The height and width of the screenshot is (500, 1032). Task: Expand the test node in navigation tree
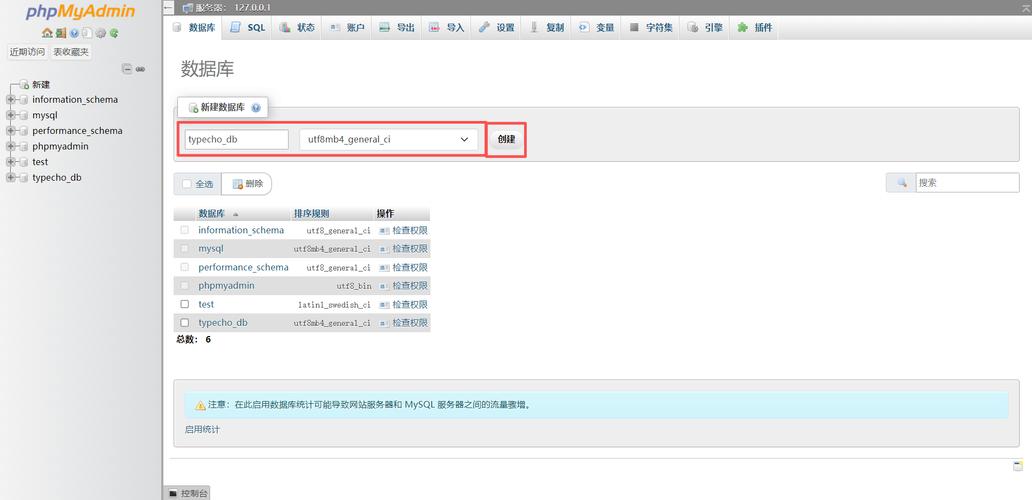point(11,162)
